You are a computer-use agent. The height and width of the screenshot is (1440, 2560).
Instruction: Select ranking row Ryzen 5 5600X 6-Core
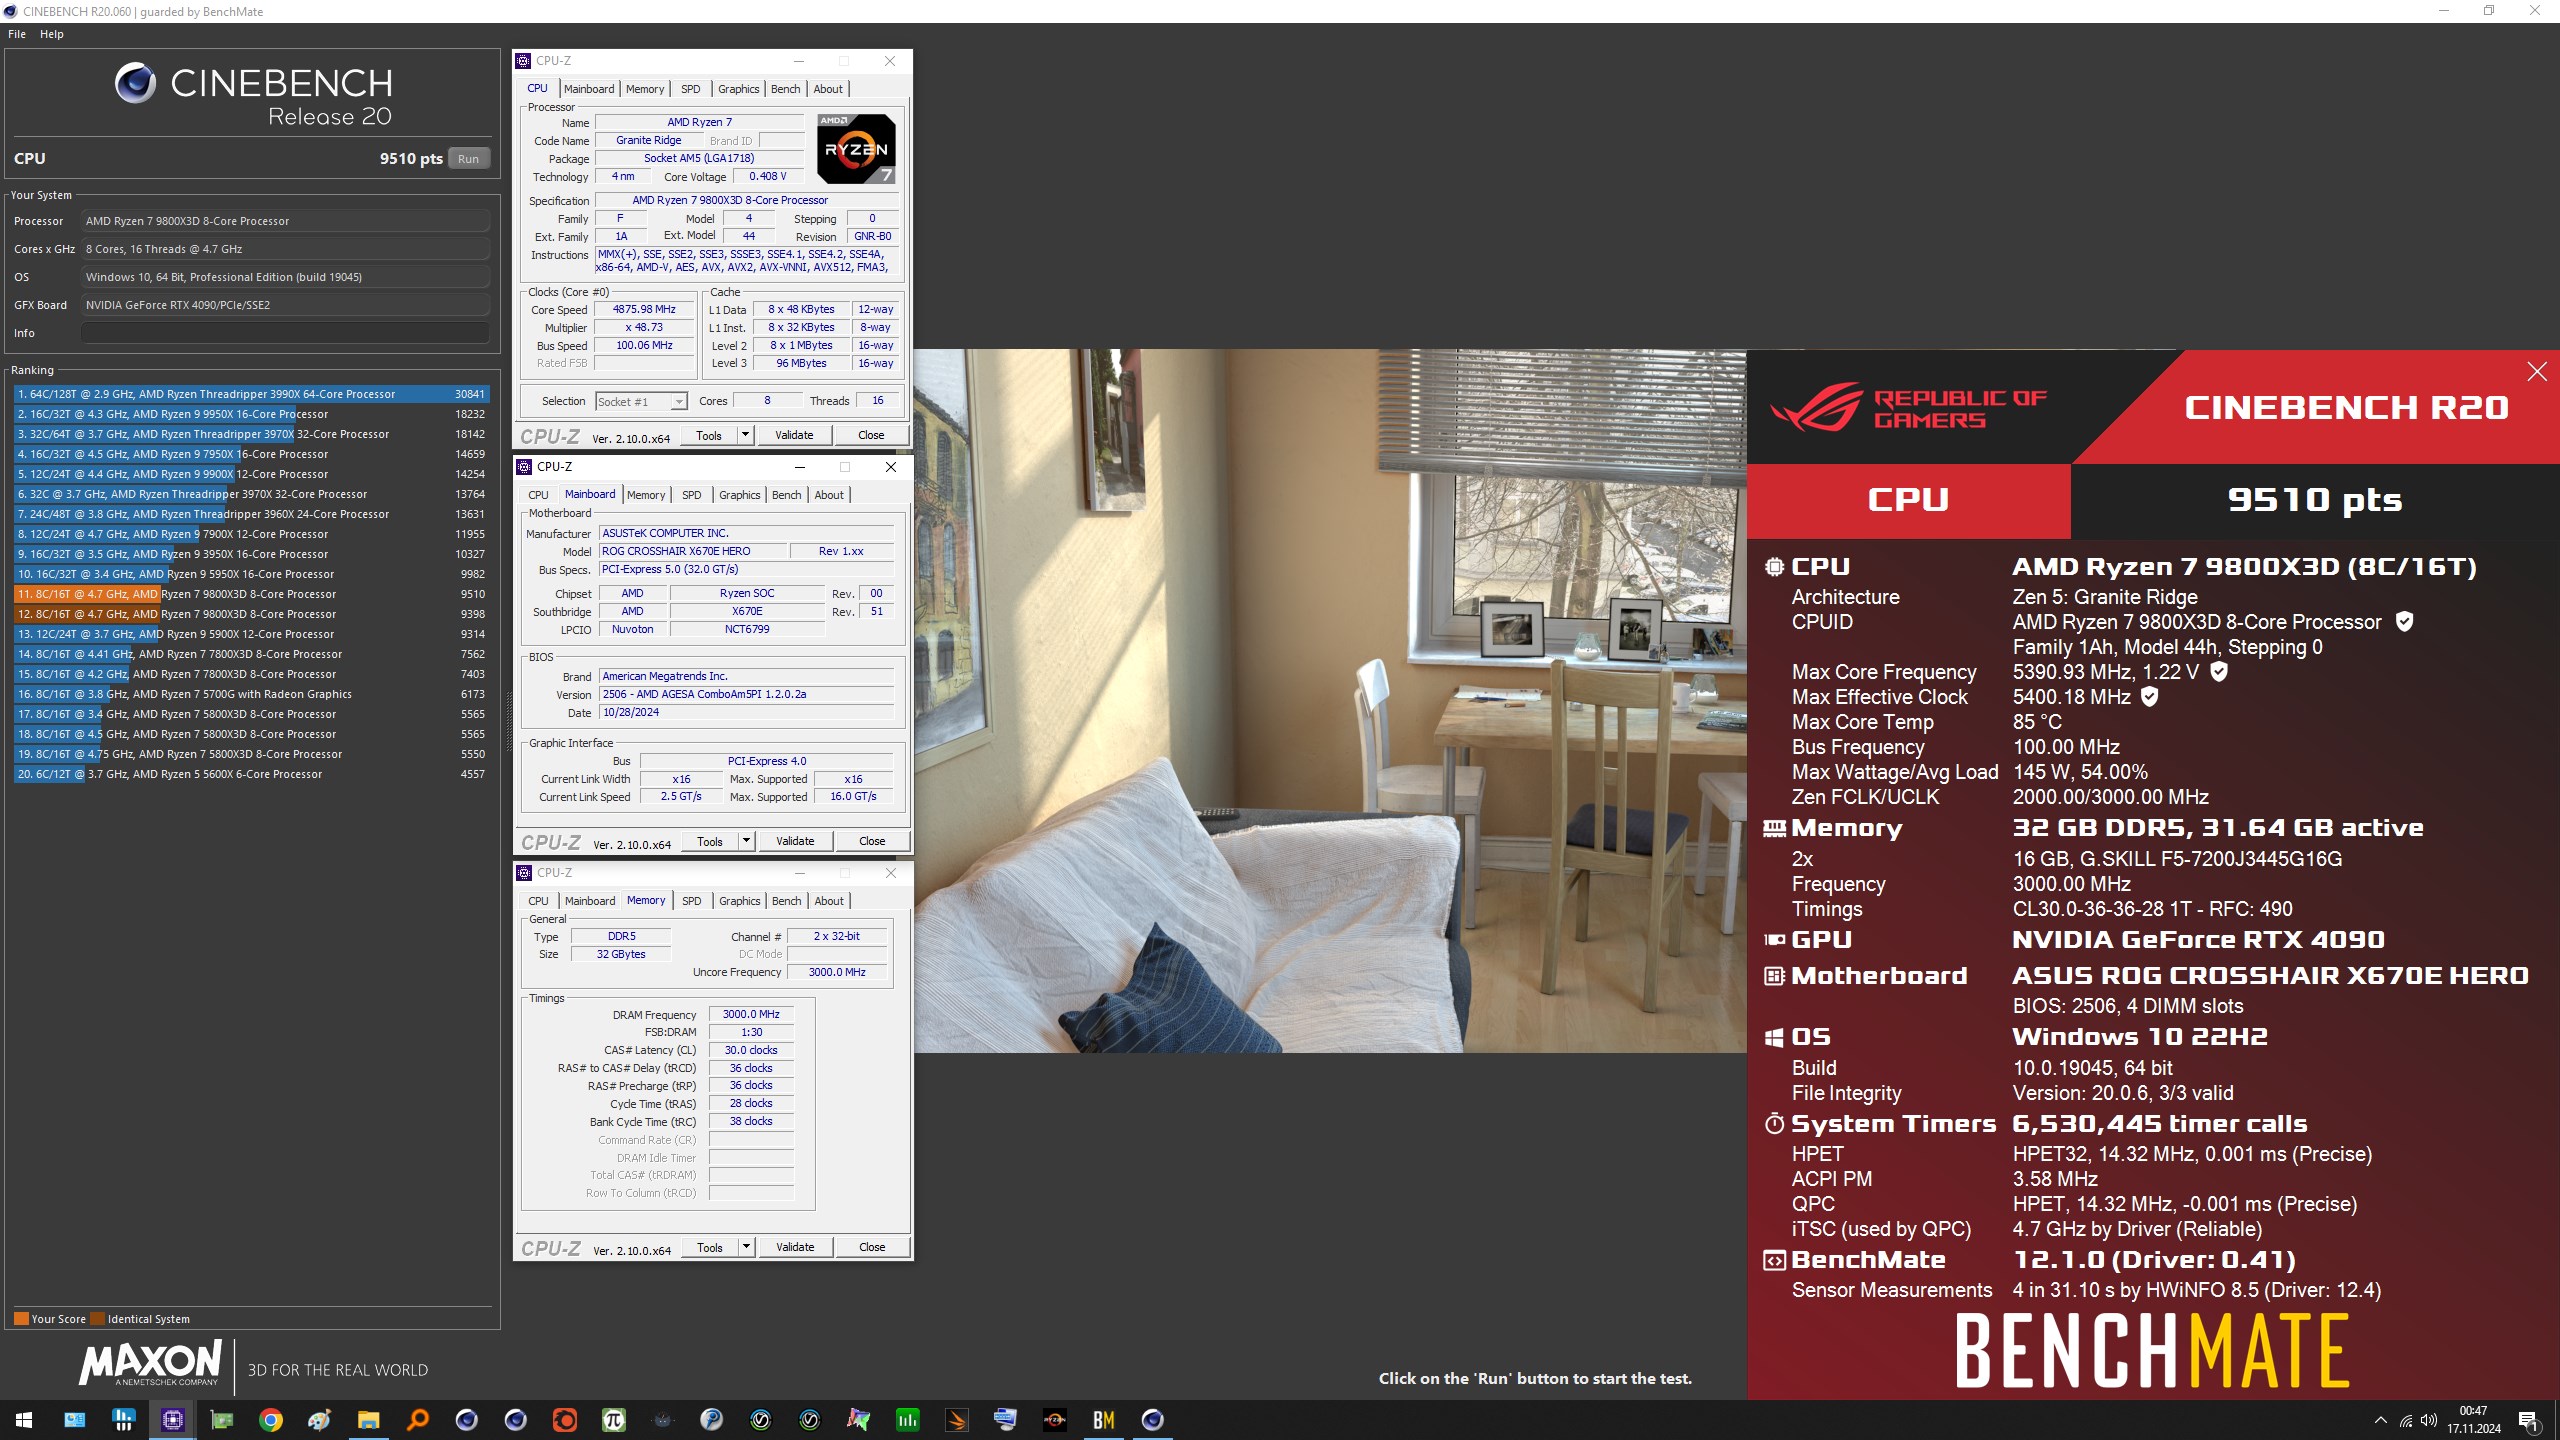click(251, 774)
